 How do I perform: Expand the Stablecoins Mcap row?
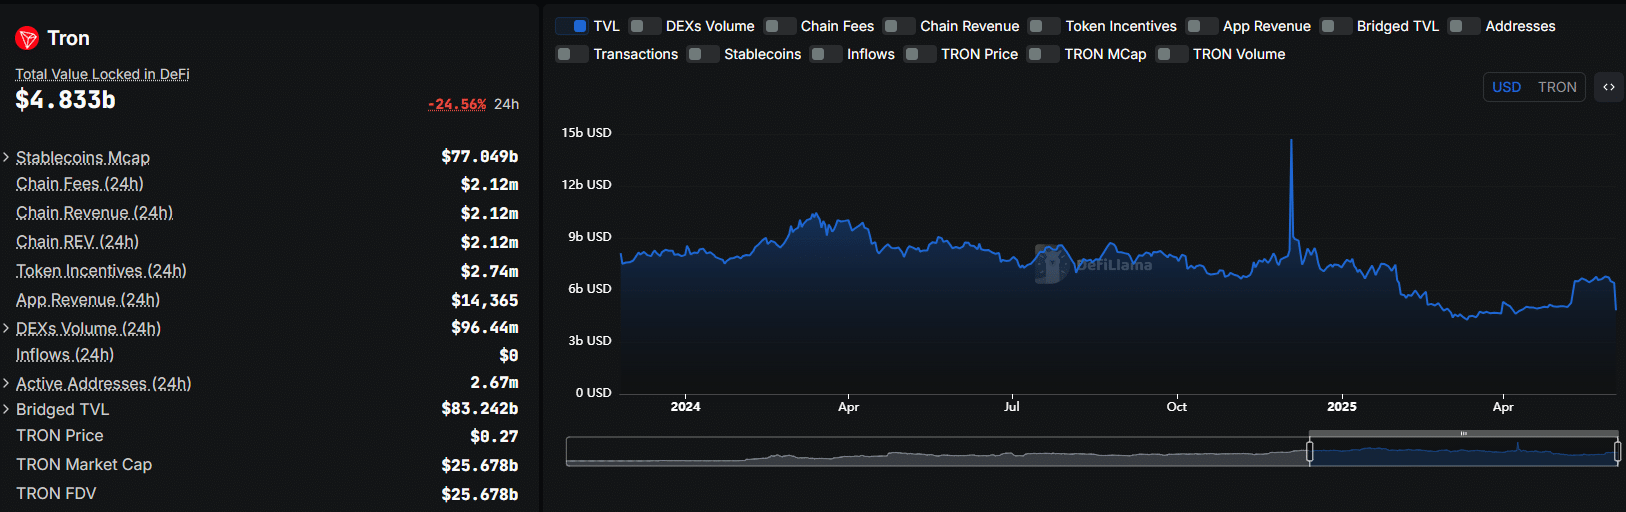coord(6,157)
